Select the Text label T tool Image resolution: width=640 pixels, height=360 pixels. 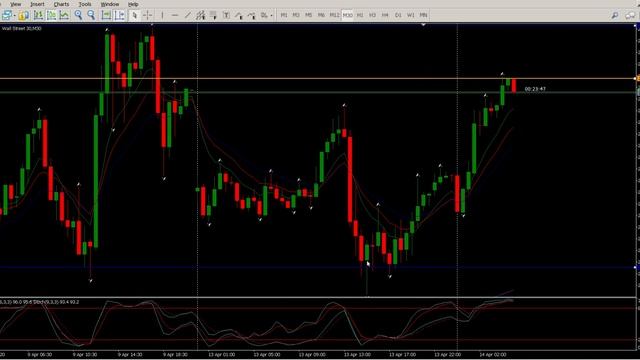pyautogui.click(x=226, y=16)
